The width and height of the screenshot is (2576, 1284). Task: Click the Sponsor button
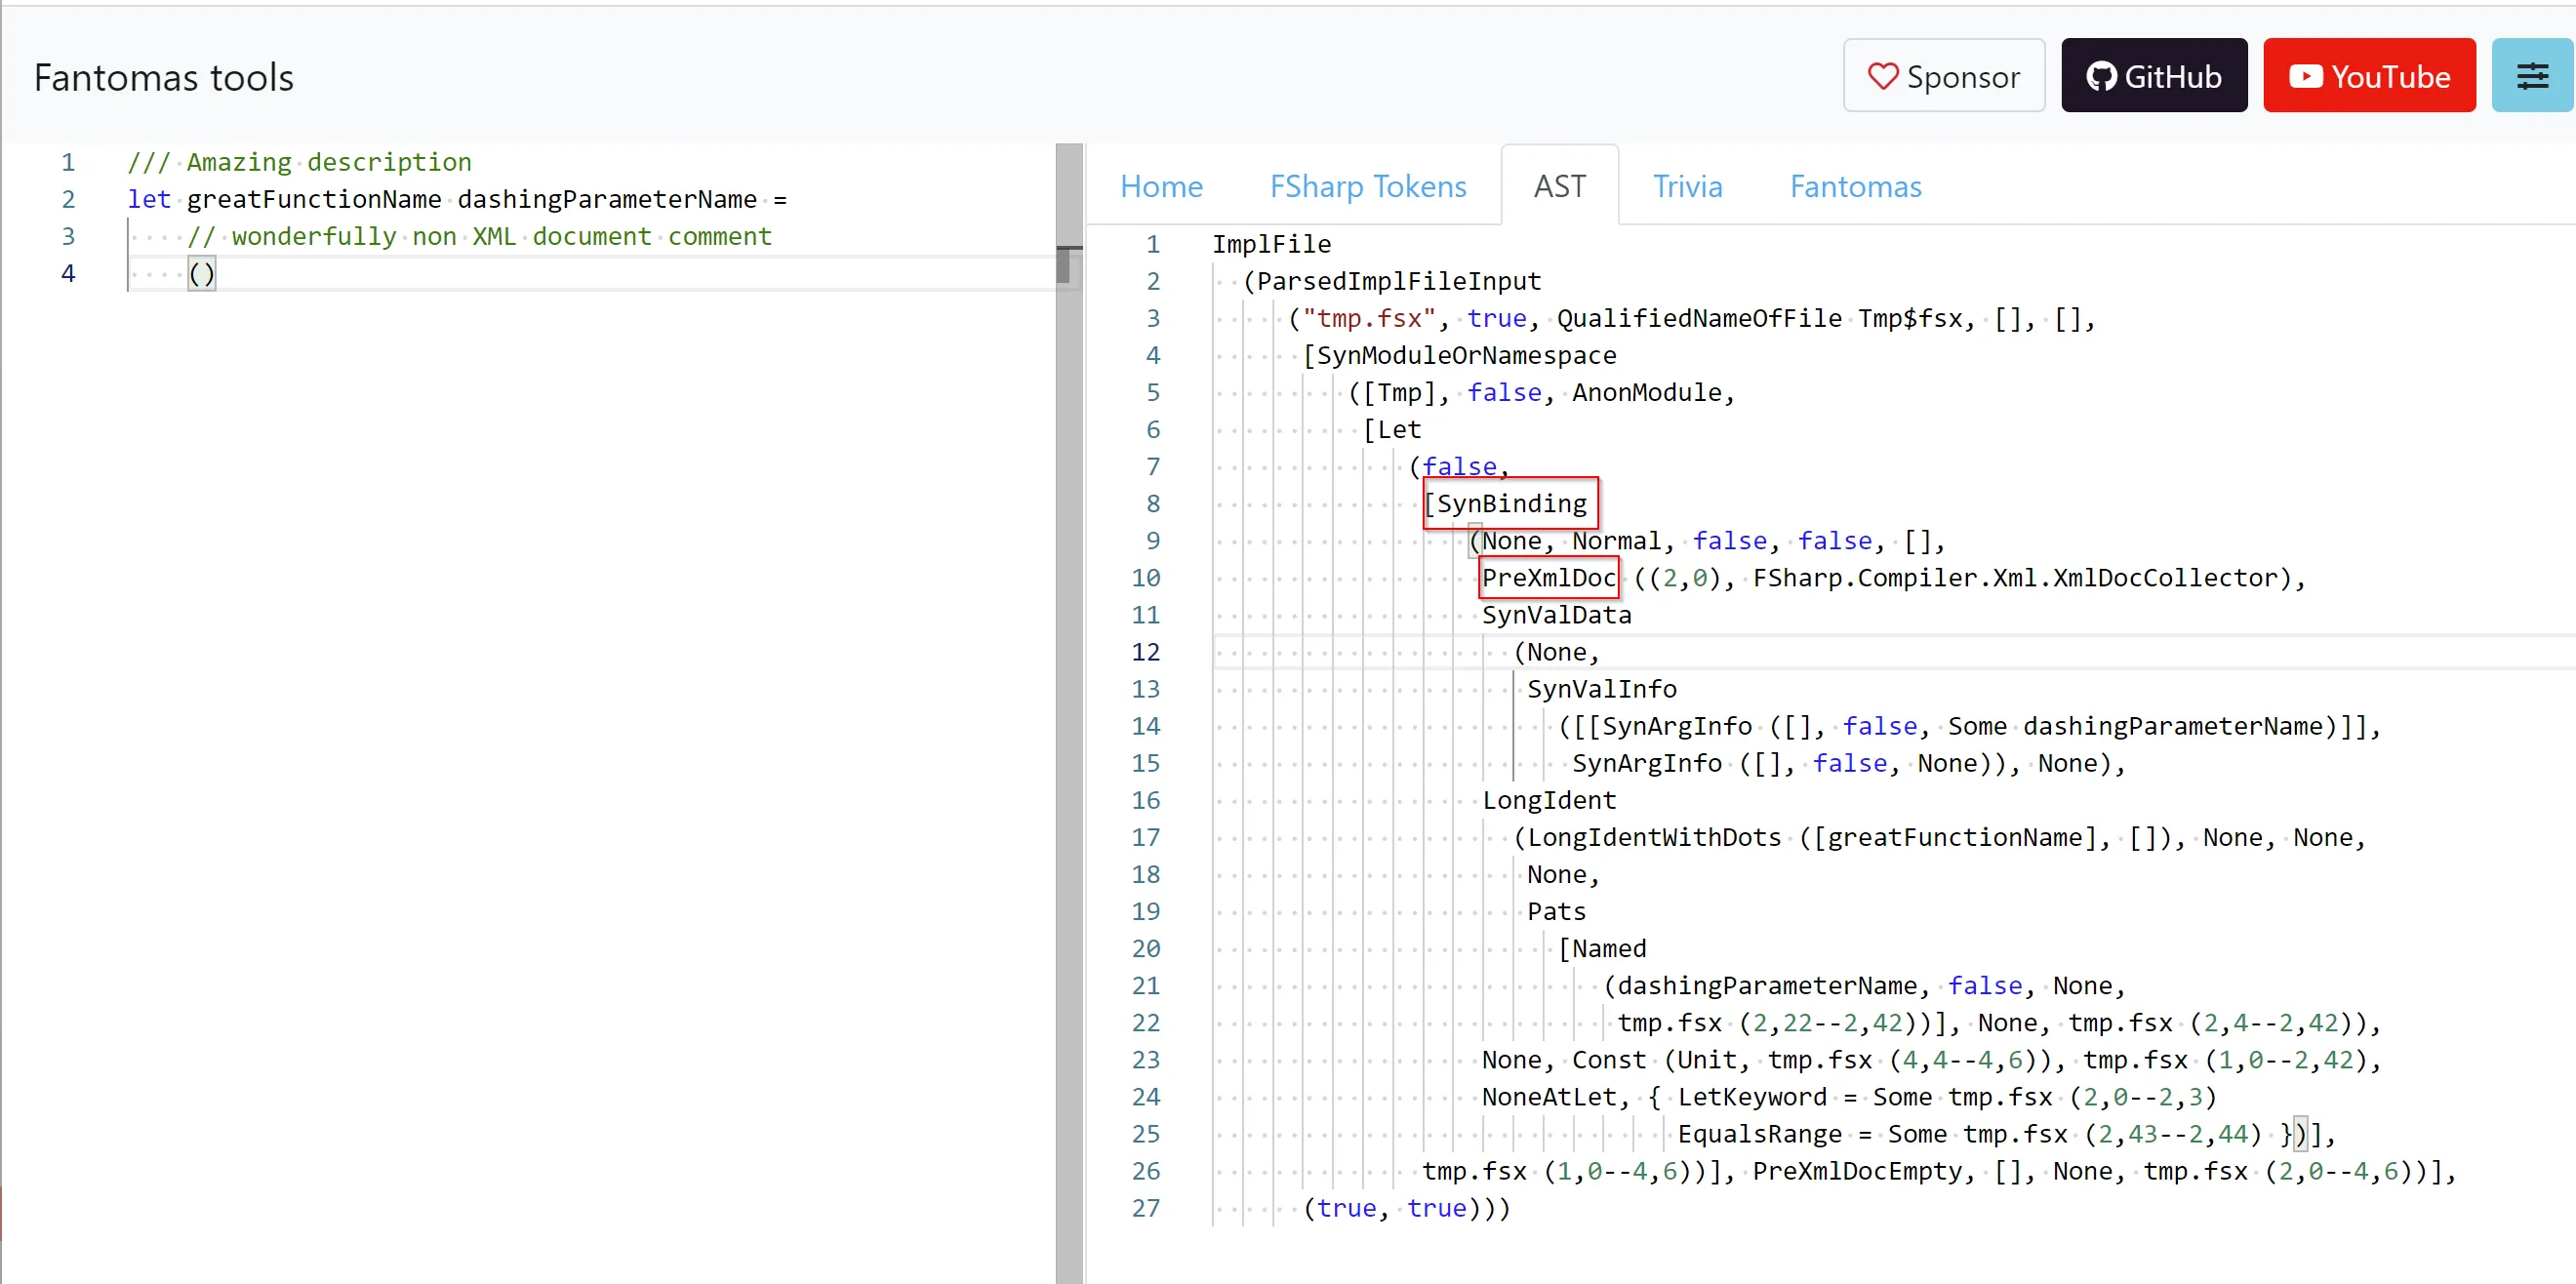tap(1943, 75)
